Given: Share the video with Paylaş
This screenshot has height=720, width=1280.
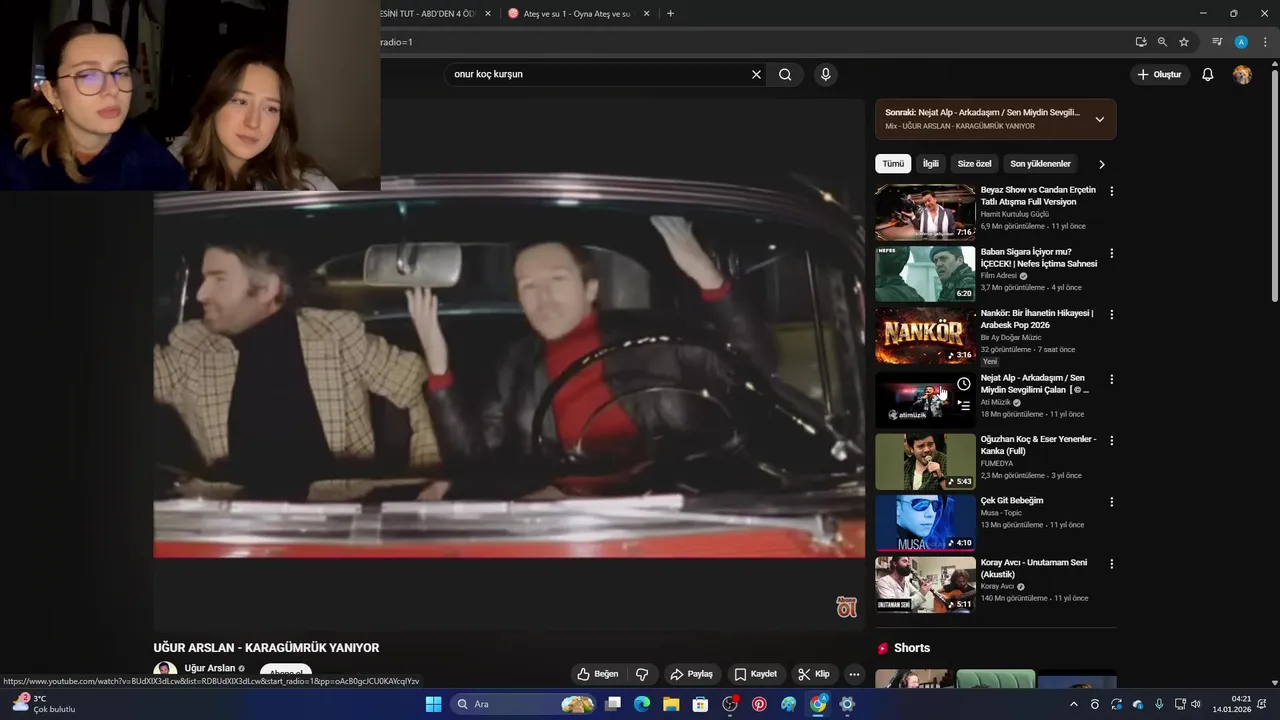Looking at the screenshot, I should point(691,674).
